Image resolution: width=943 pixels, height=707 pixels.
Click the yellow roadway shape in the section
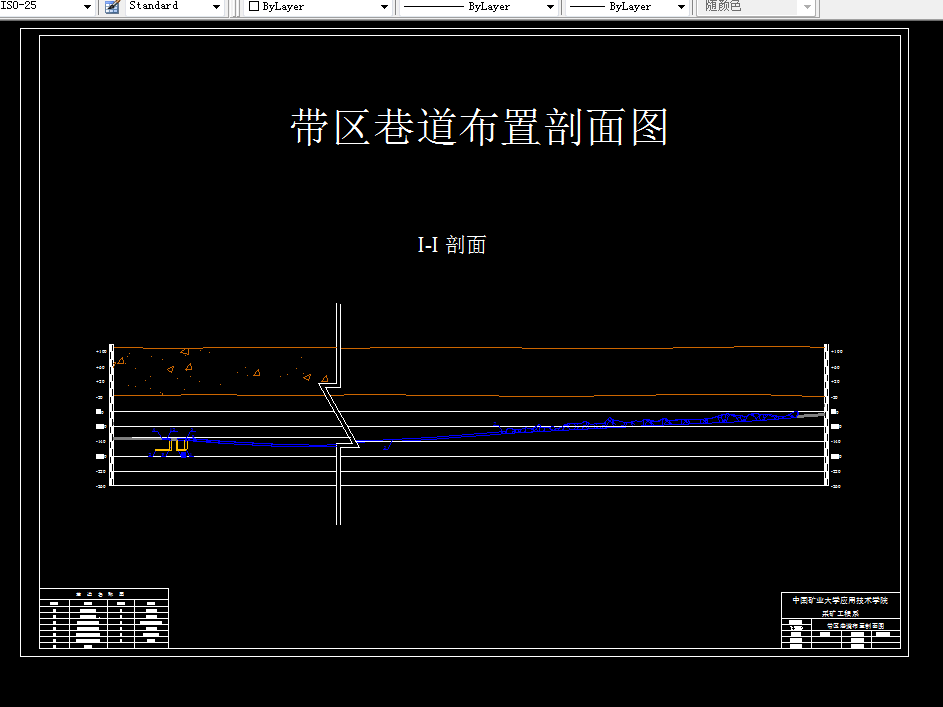click(173, 445)
